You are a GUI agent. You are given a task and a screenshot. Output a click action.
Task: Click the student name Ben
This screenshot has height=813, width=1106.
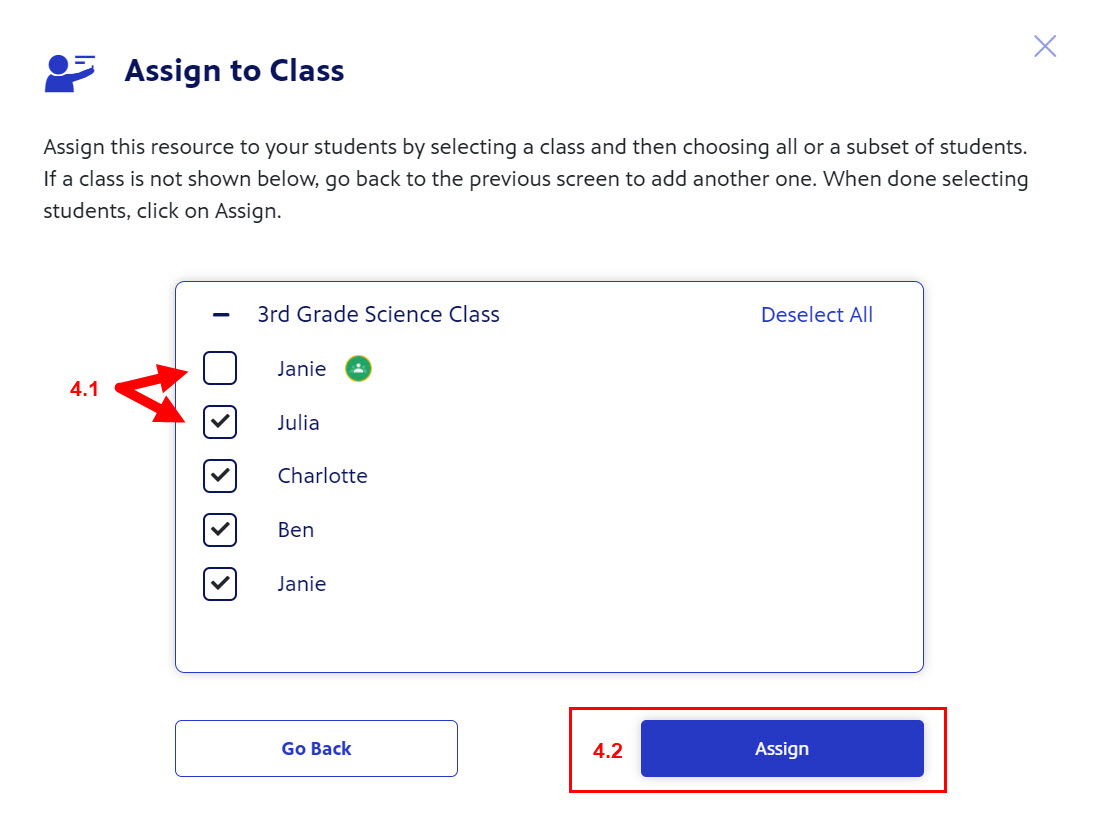(296, 530)
